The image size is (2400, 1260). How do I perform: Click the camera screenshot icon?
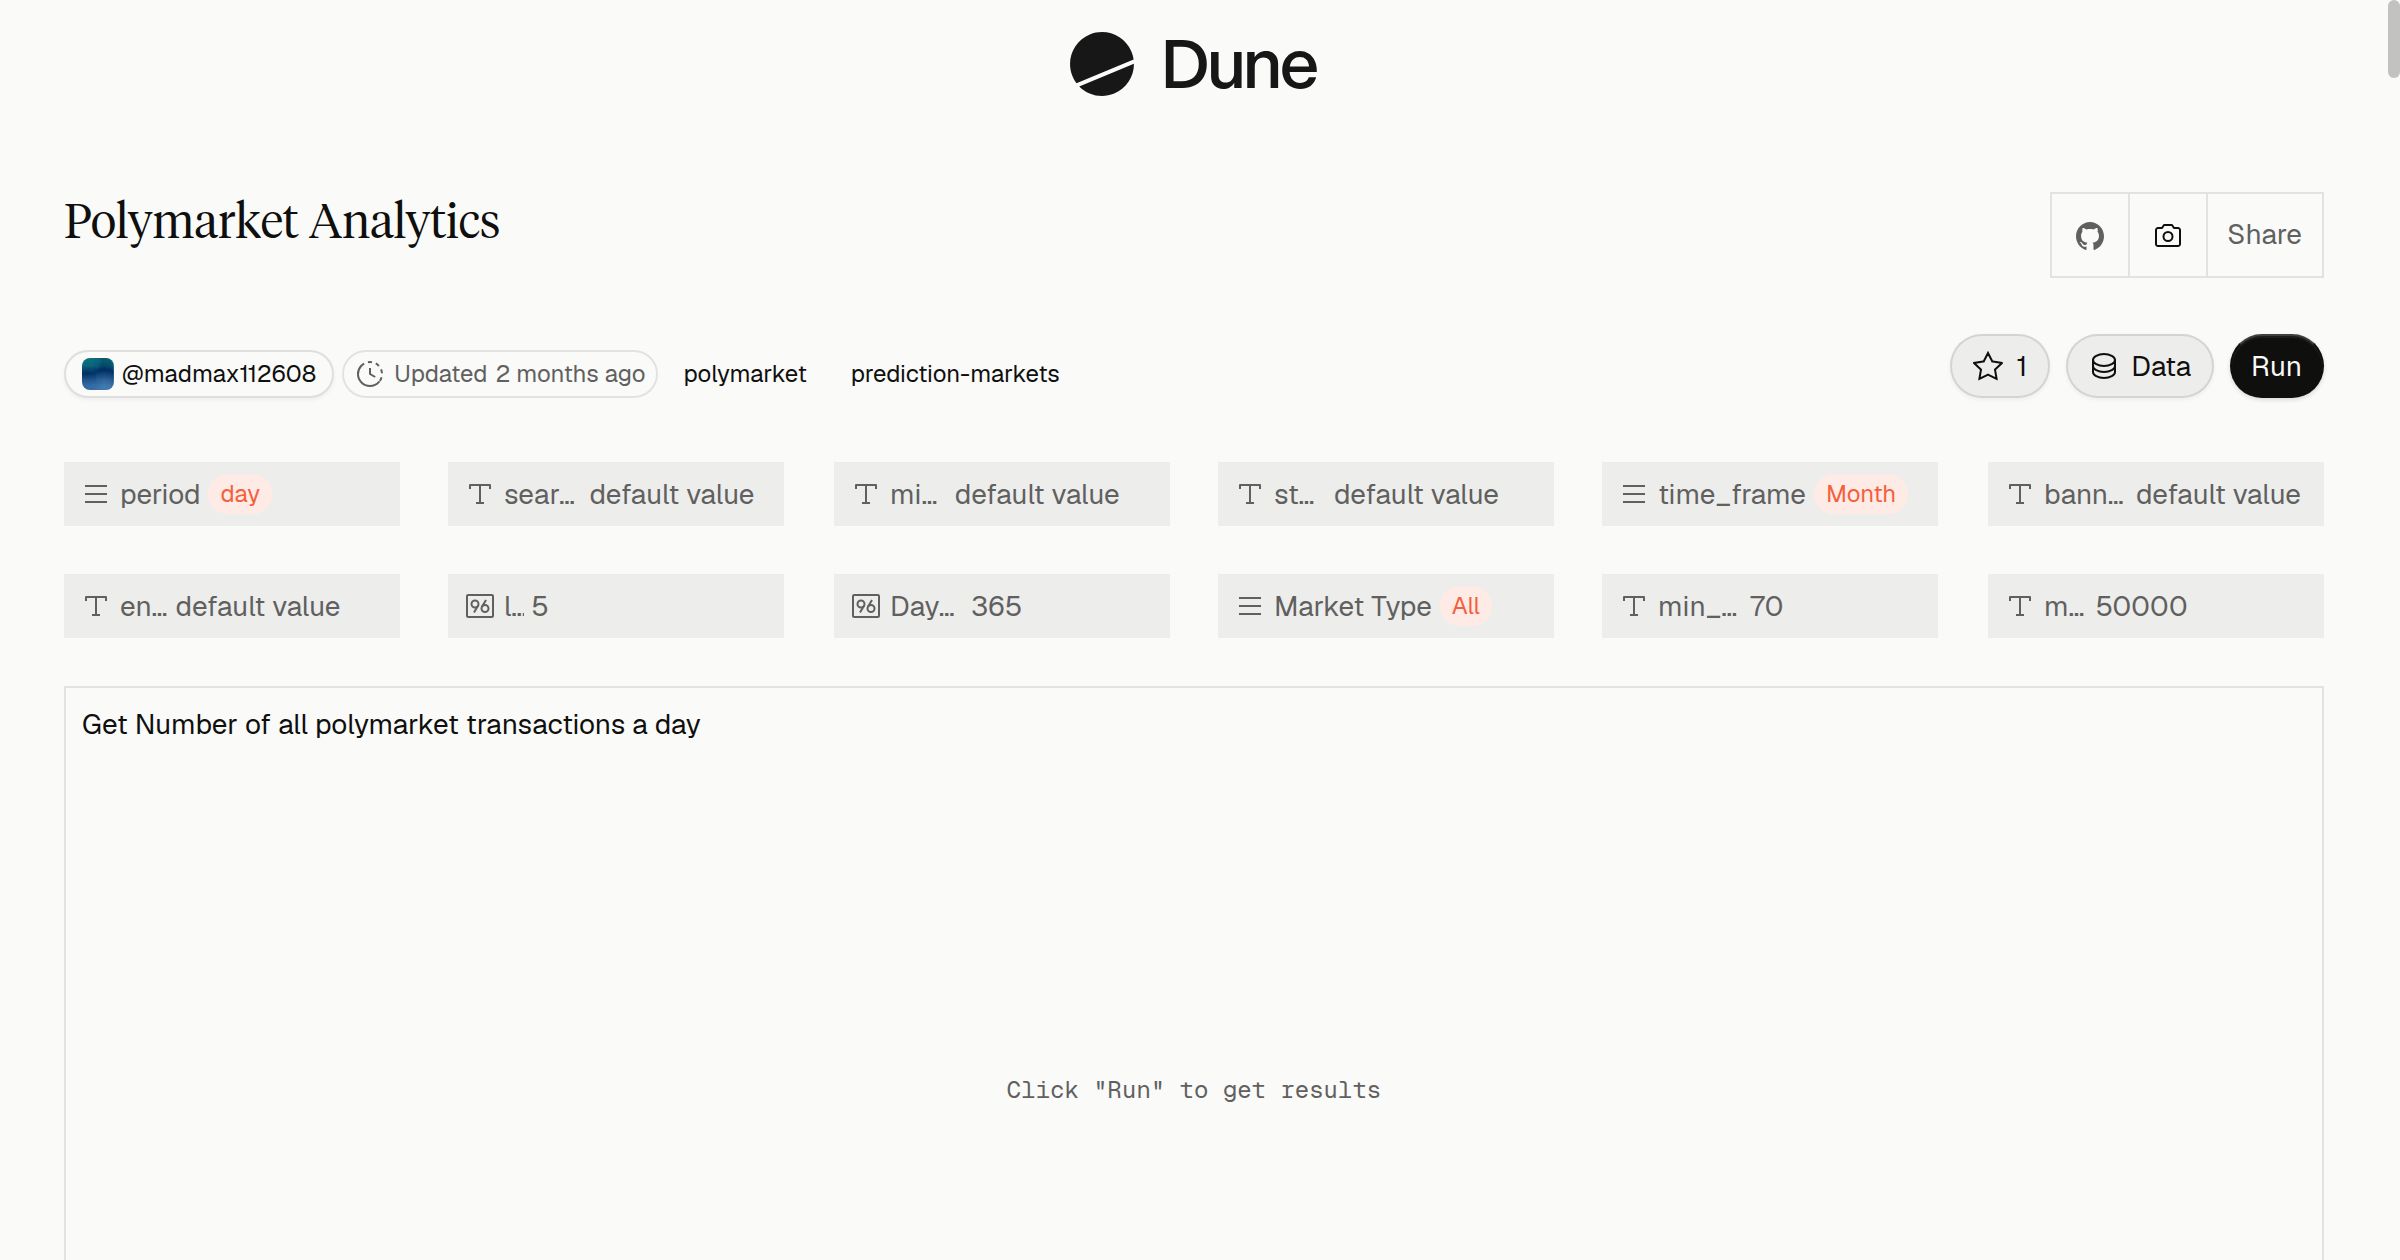pyautogui.click(x=2167, y=235)
